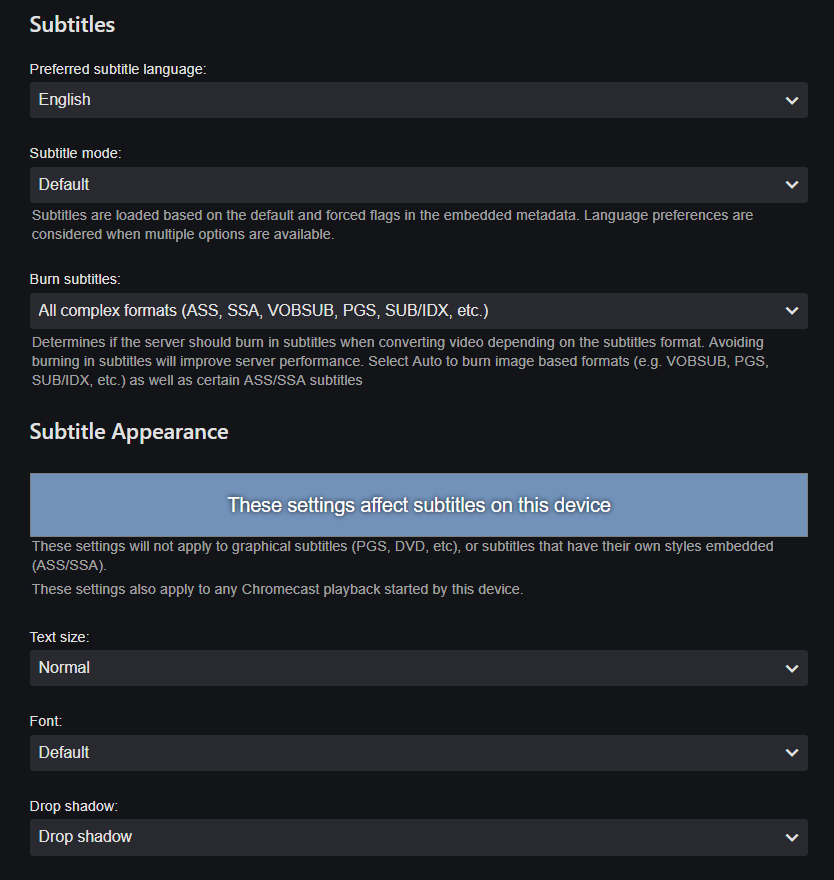Click the chevron arrow on Font Default
The width and height of the screenshot is (834, 880).
tap(792, 753)
